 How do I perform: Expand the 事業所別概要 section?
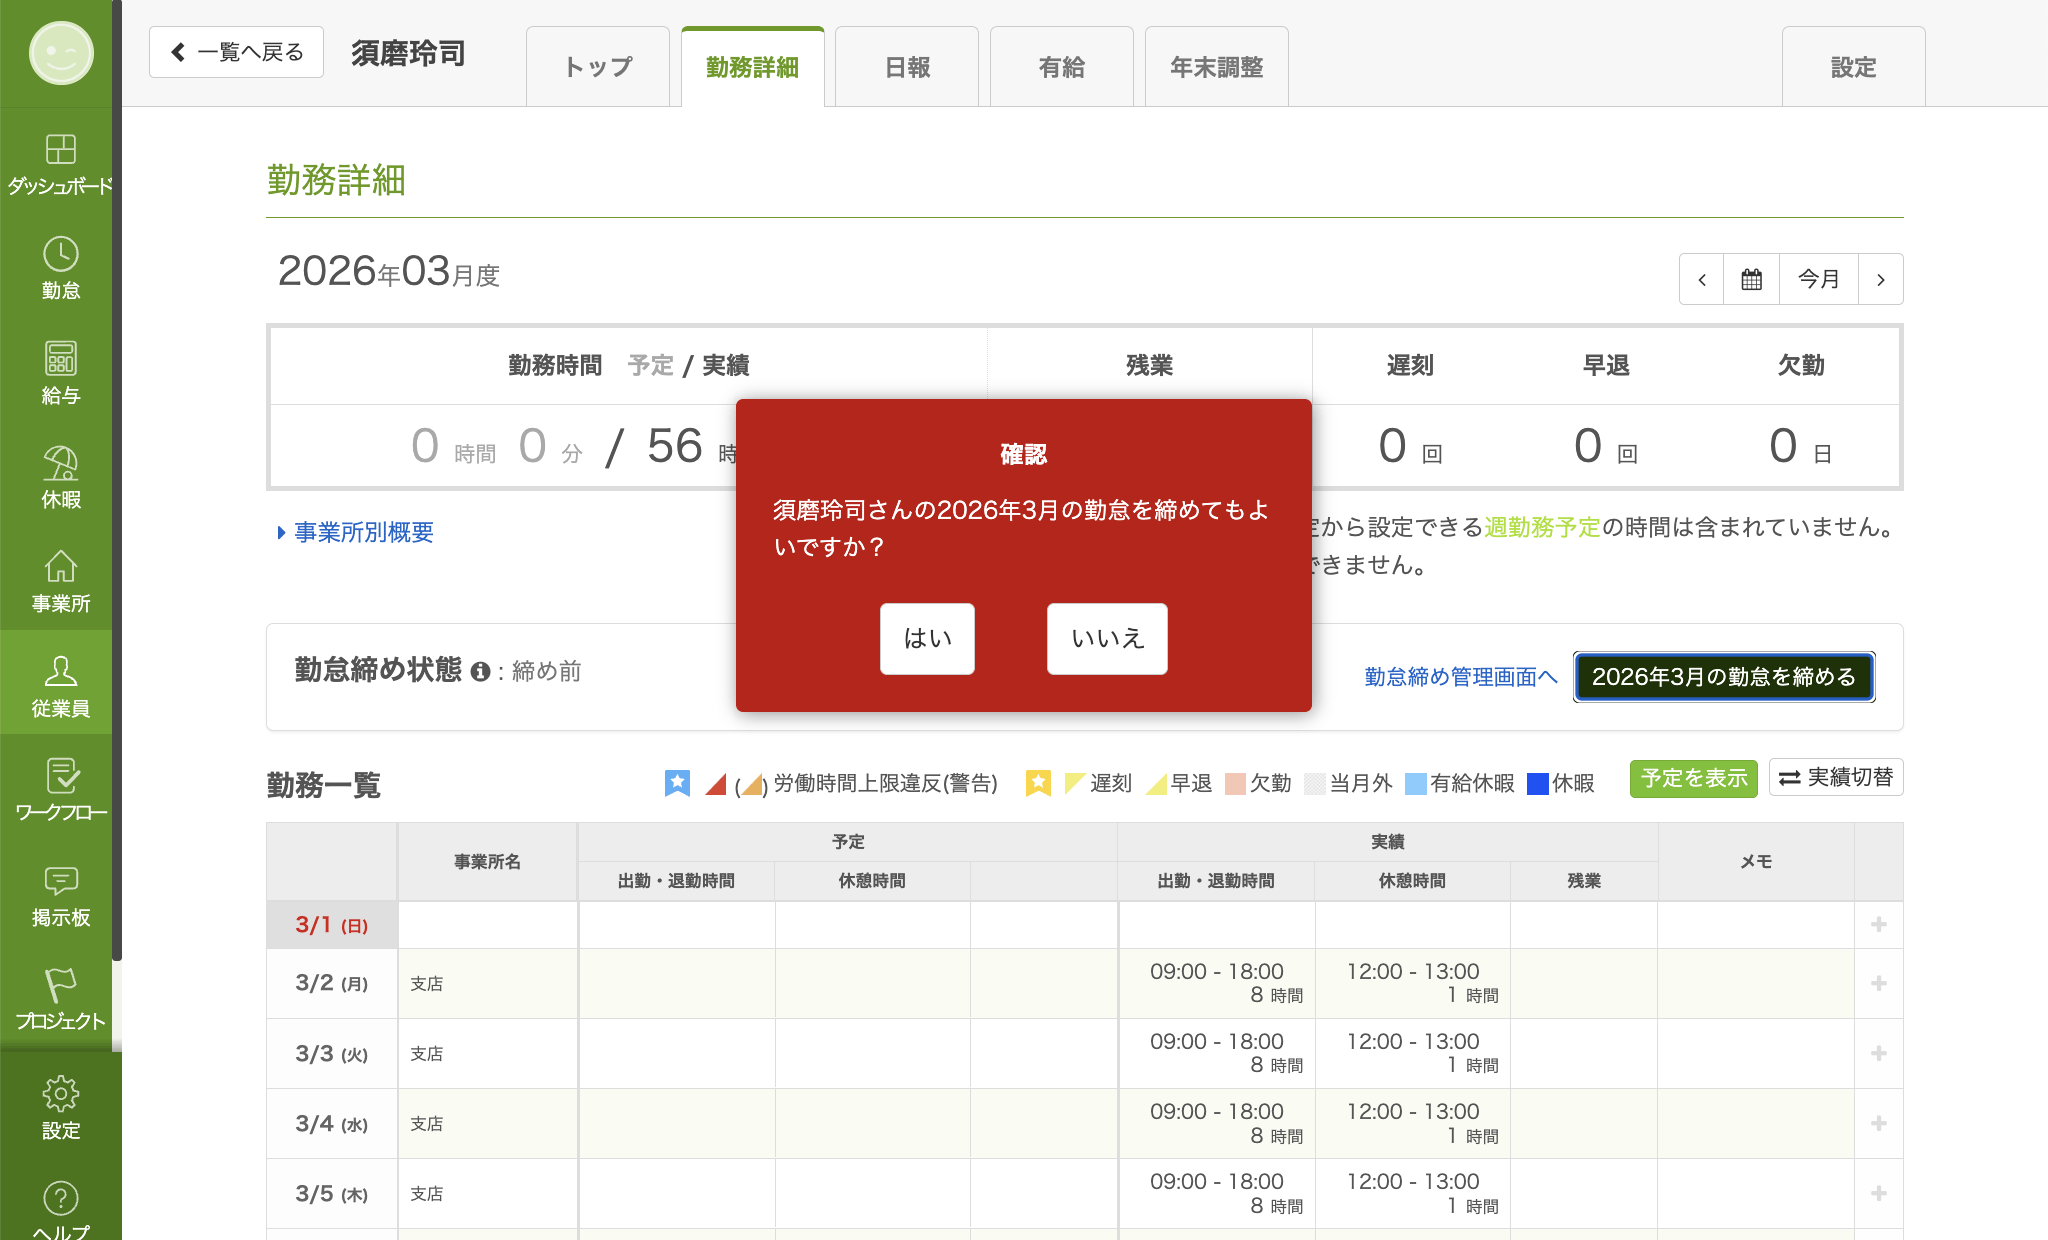pyautogui.click(x=361, y=532)
